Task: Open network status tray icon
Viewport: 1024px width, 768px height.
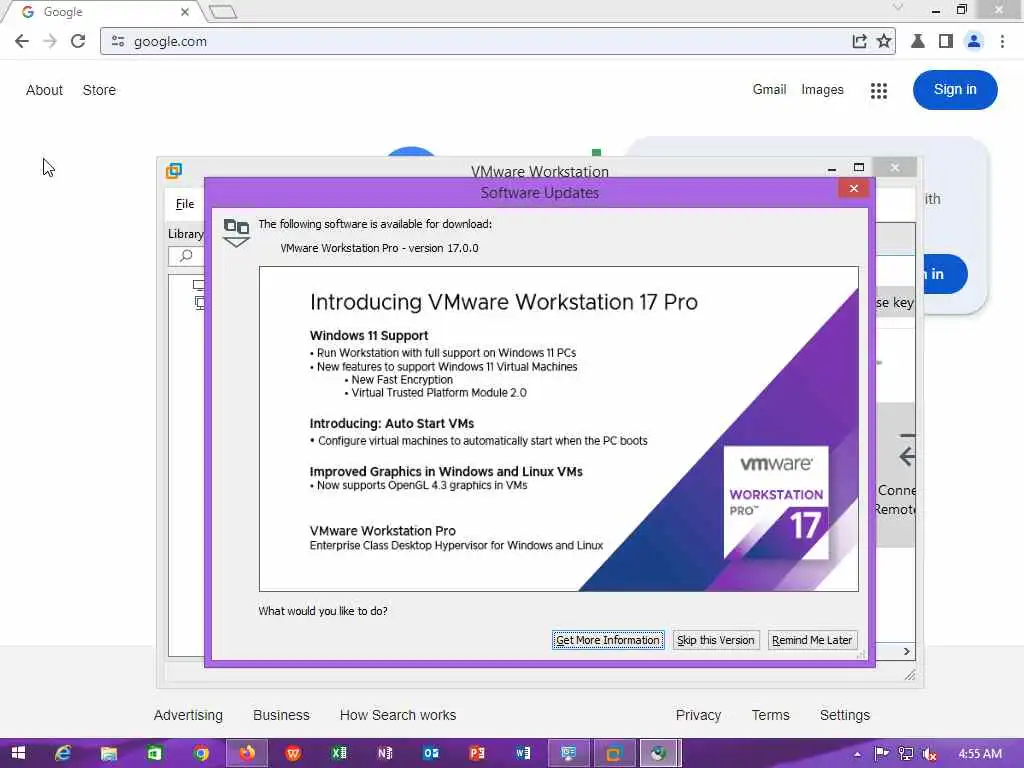Action: [905, 754]
